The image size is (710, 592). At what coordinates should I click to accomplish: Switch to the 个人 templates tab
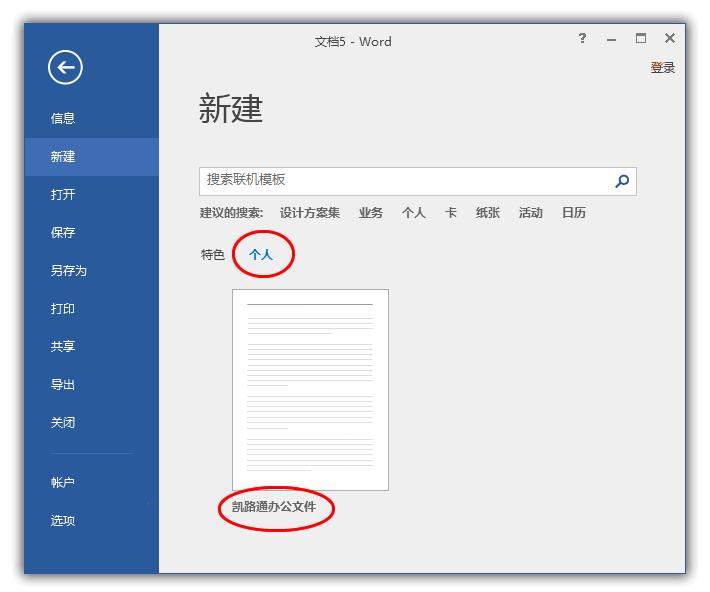pyautogui.click(x=261, y=255)
